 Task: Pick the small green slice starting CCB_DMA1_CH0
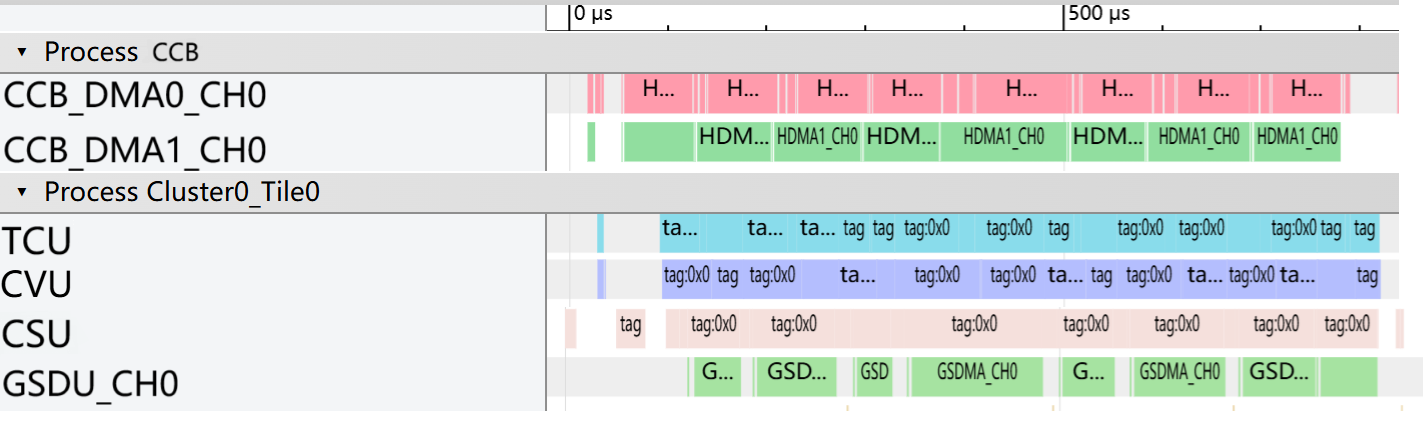point(591,141)
